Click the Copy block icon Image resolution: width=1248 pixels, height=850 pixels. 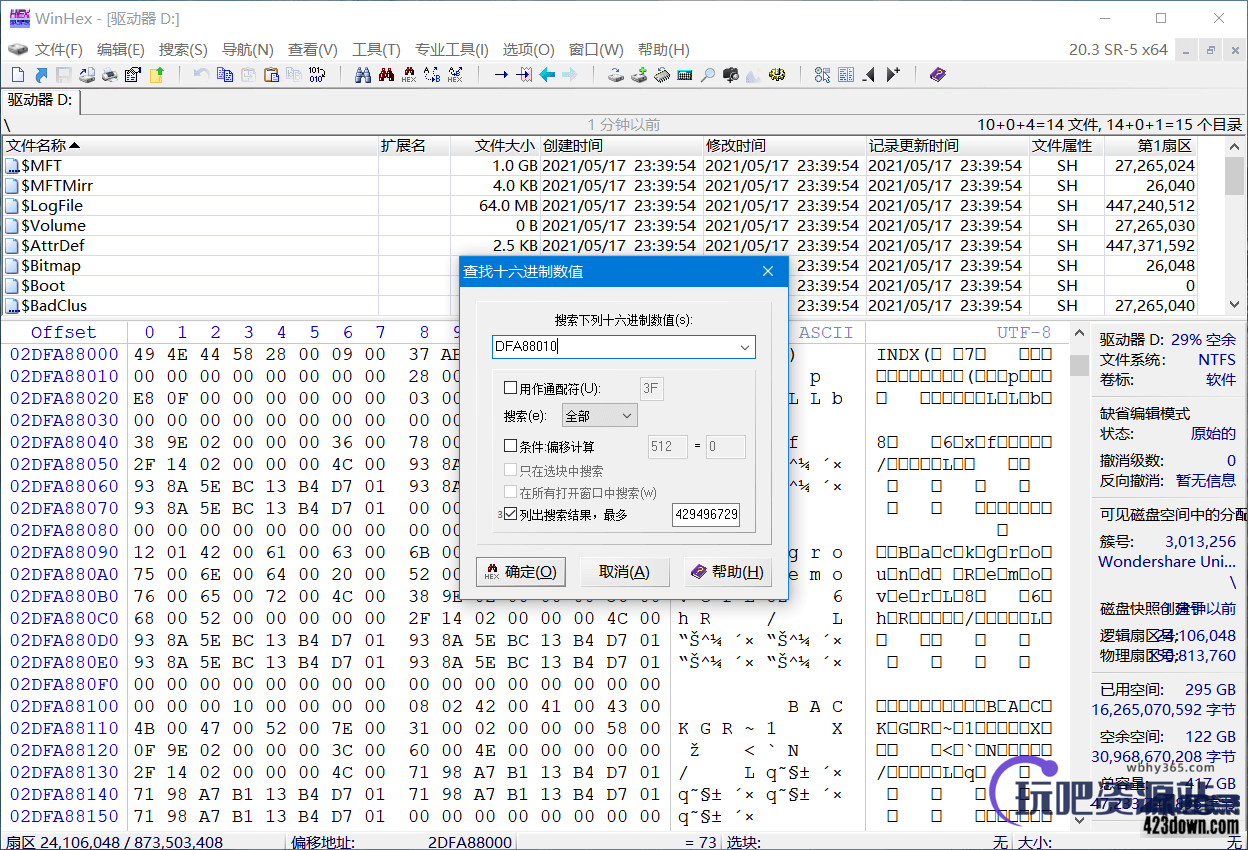click(x=224, y=75)
